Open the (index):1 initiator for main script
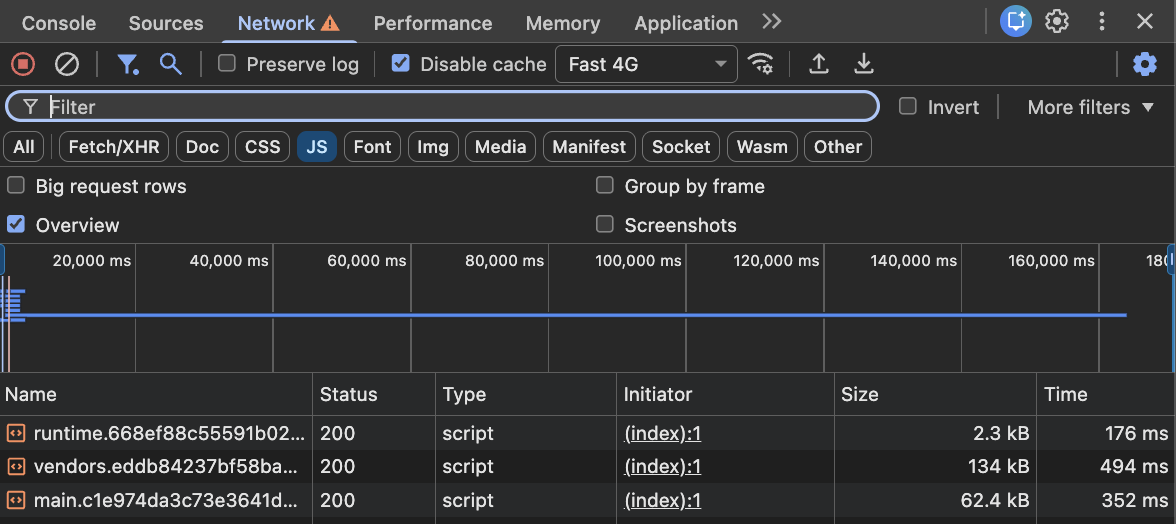This screenshot has width=1176, height=524. (663, 500)
